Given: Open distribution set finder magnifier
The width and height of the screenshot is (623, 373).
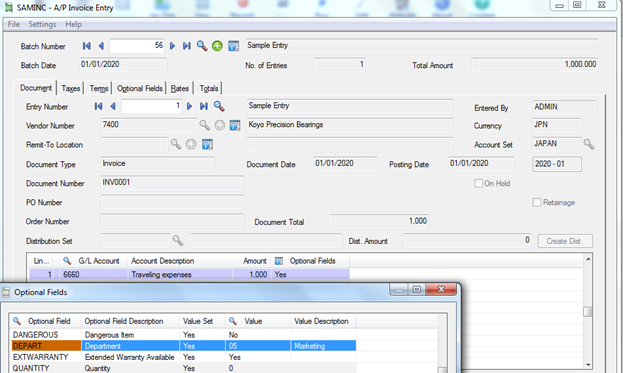Looking at the screenshot, I should pyautogui.click(x=178, y=240).
